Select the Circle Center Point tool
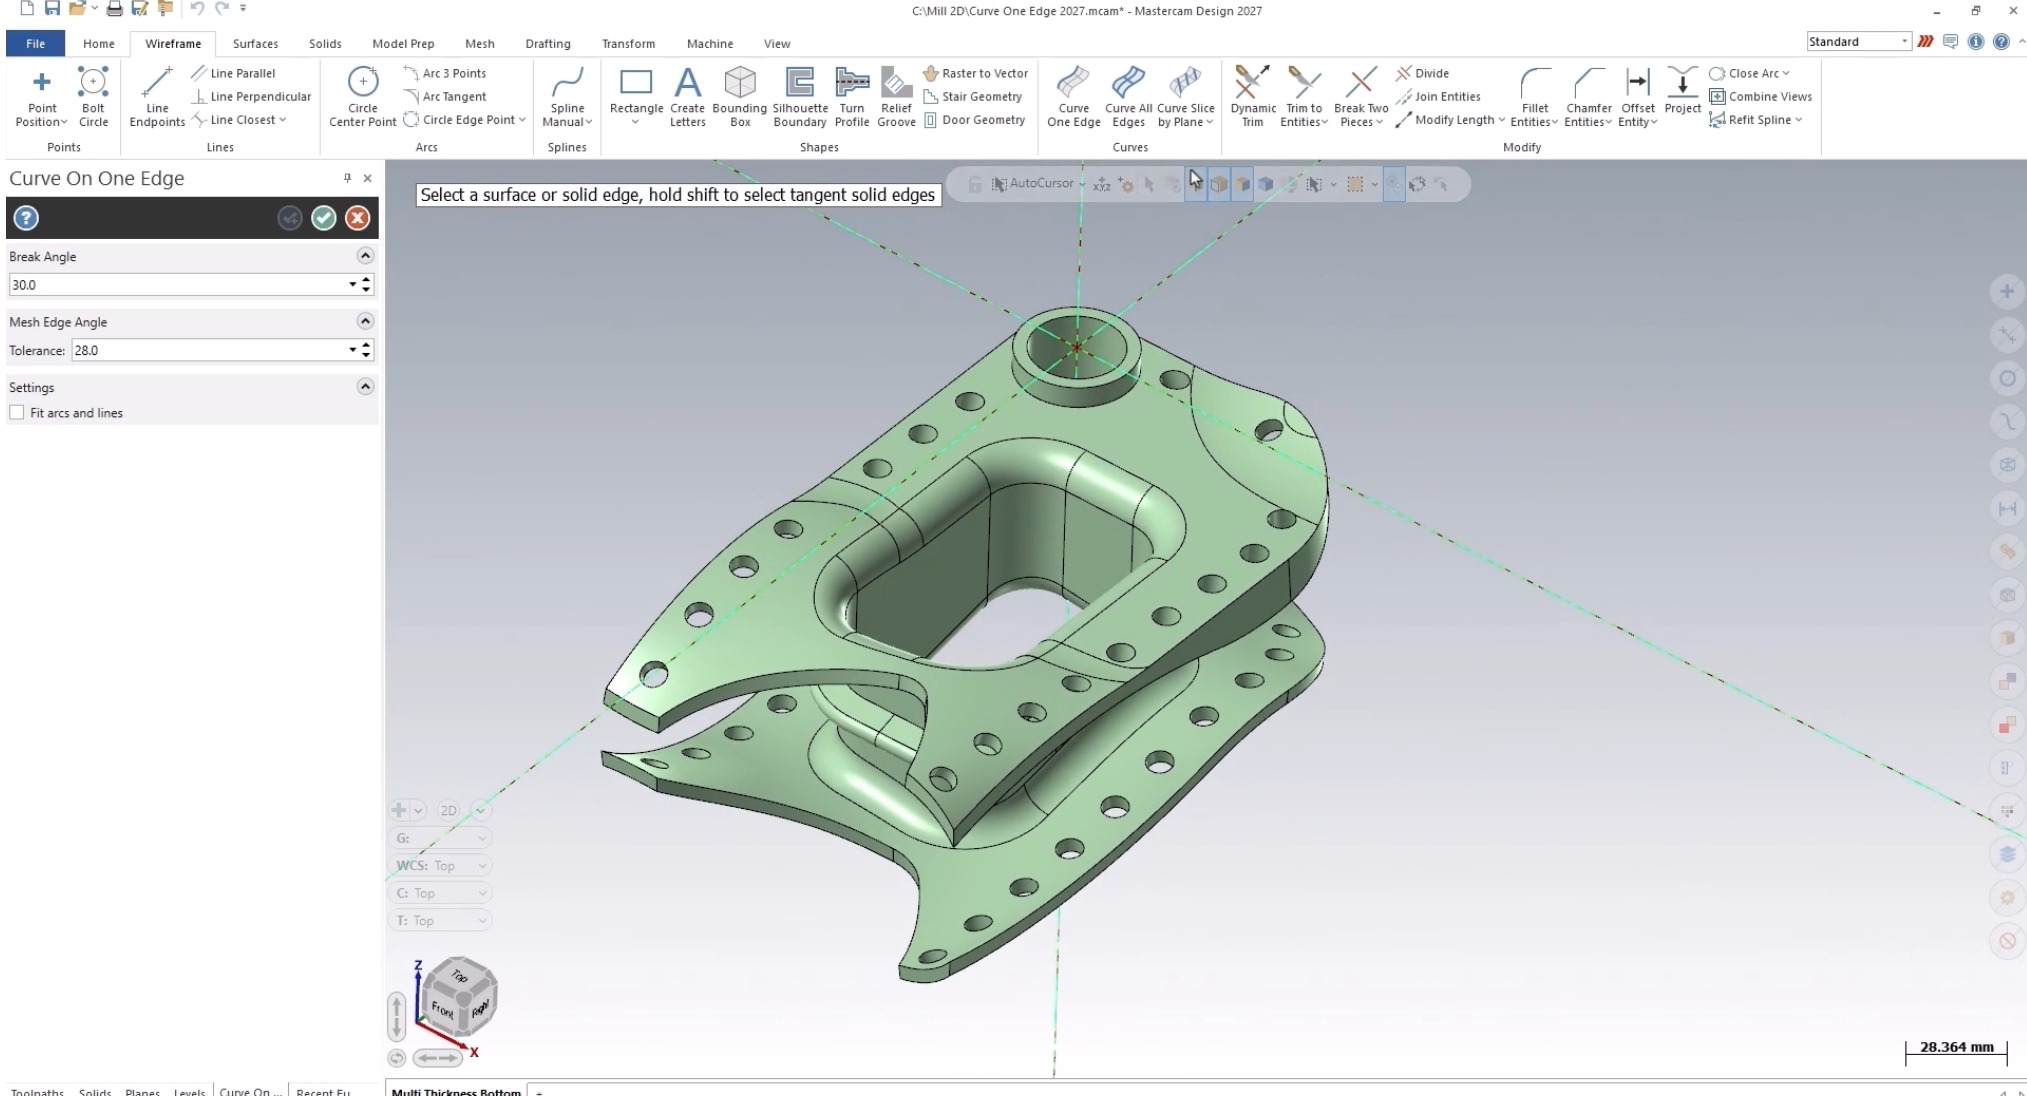 (x=362, y=97)
